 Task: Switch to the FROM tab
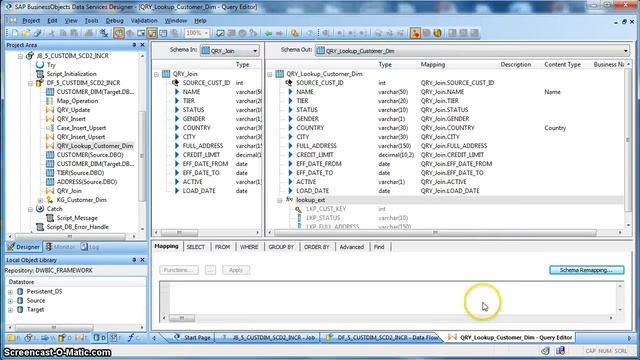[222, 247]
